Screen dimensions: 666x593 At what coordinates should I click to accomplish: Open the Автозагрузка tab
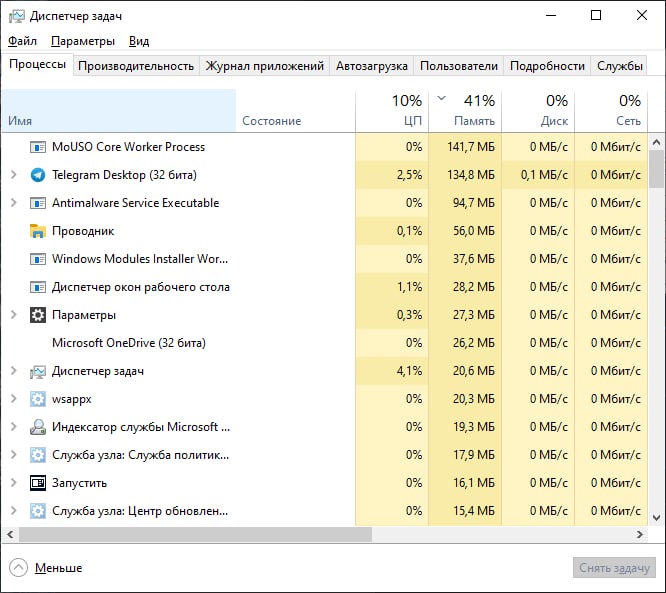pyautogui.click(x=372, y=66)
